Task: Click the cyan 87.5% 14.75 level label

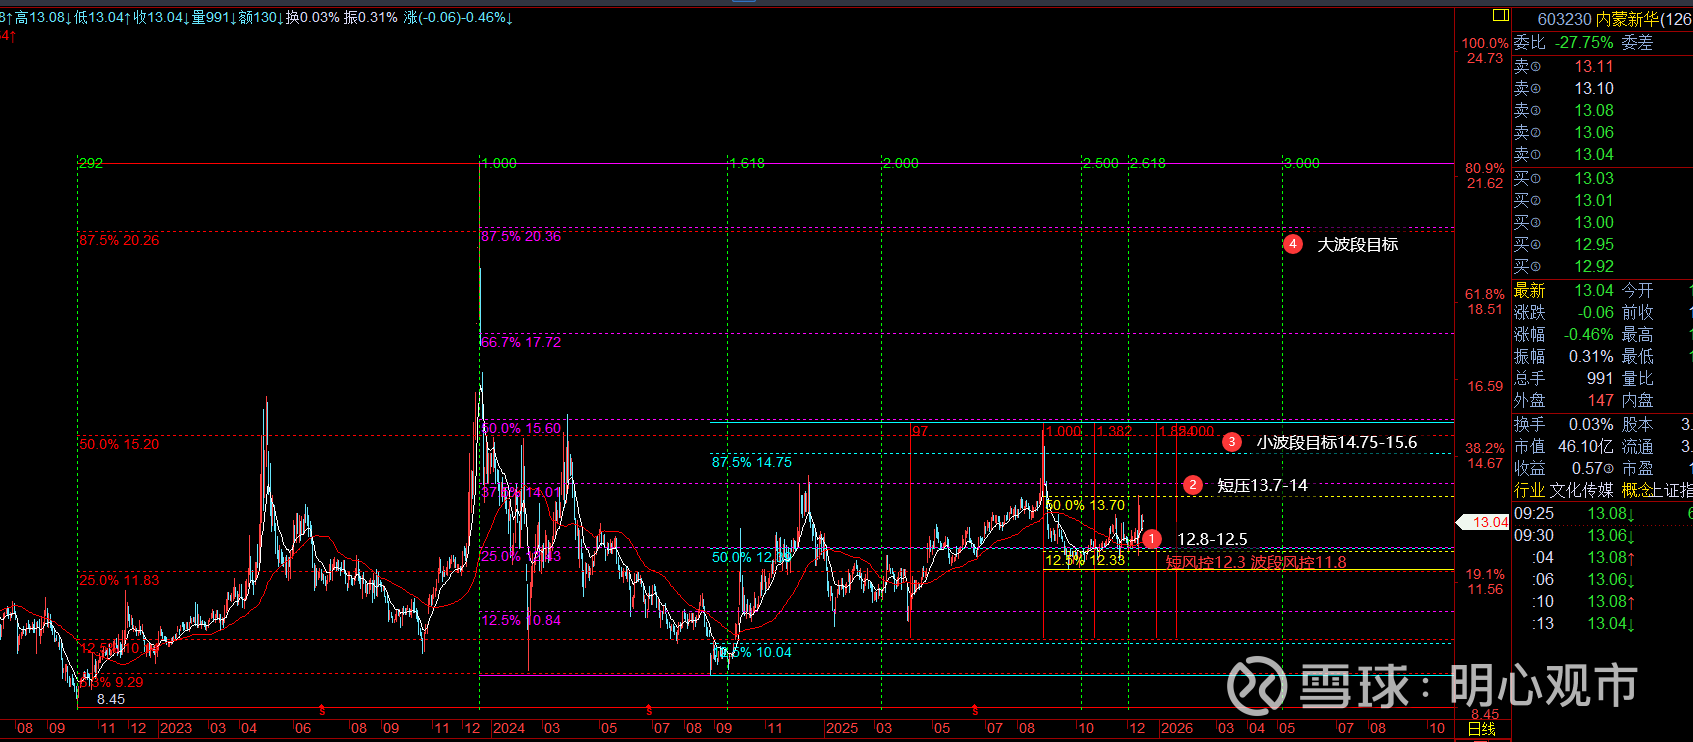Action: 752,462
